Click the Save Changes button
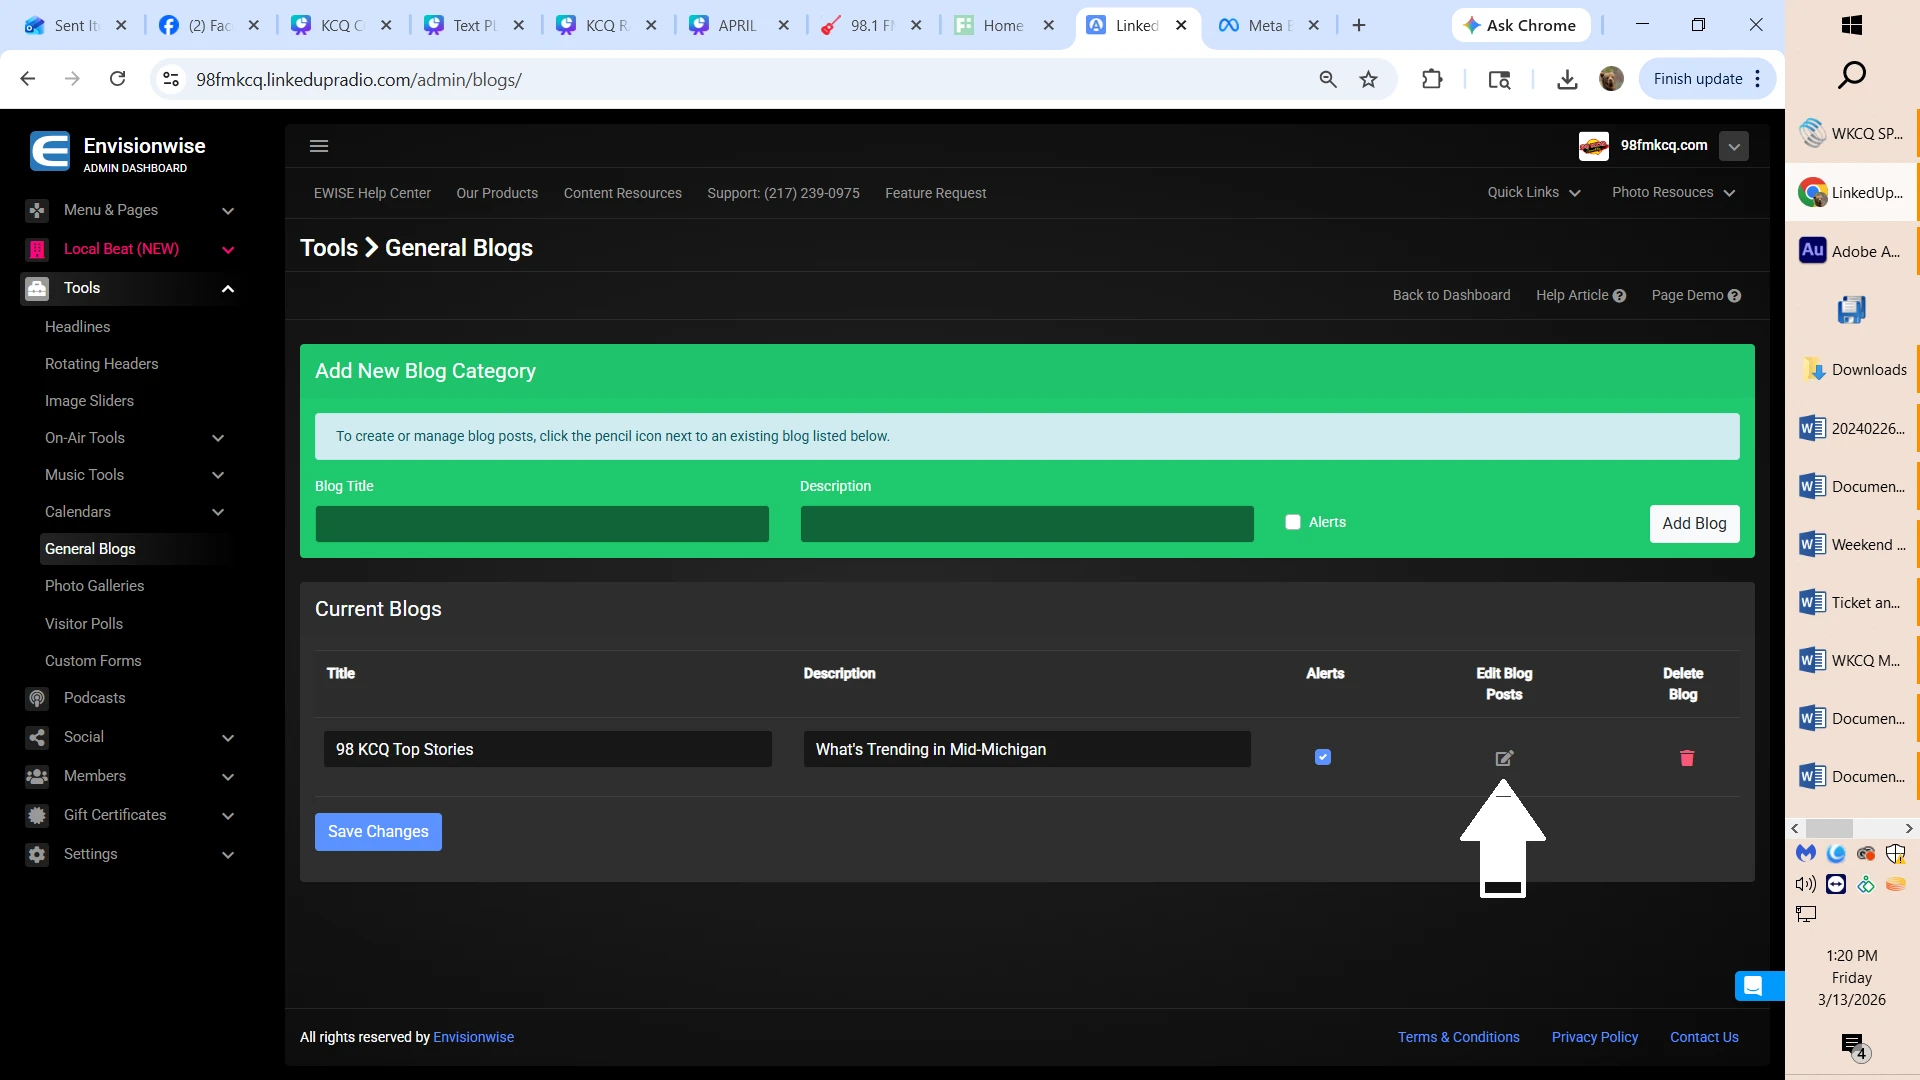Screen dimensions: 1920x1080 pyautogui.click(x=378, y=831)
